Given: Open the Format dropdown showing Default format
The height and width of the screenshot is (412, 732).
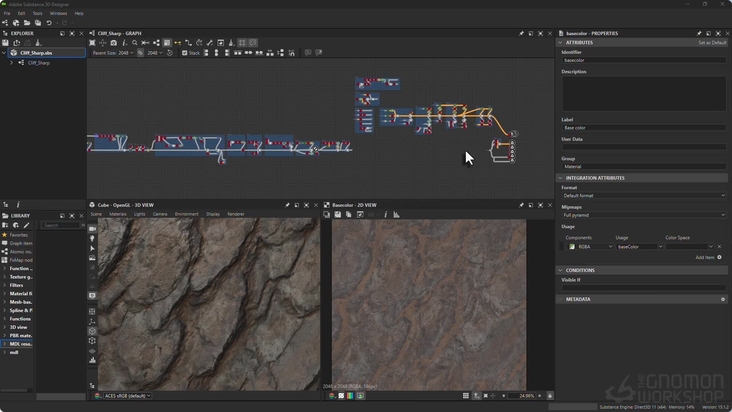Looking at the screenshot, I should click(x=644, y=196).
